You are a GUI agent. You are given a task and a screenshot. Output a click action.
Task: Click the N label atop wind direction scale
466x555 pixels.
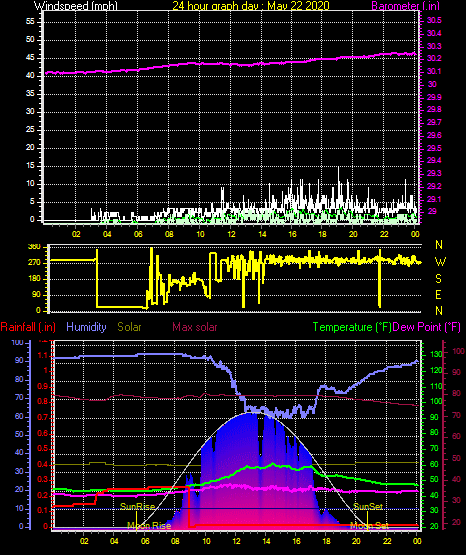click(439, 245)
